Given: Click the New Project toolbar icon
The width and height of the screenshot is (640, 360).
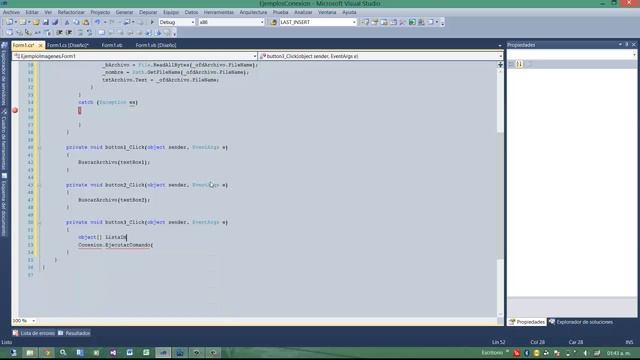Looking at the screenshot, I should pos(9,22).
